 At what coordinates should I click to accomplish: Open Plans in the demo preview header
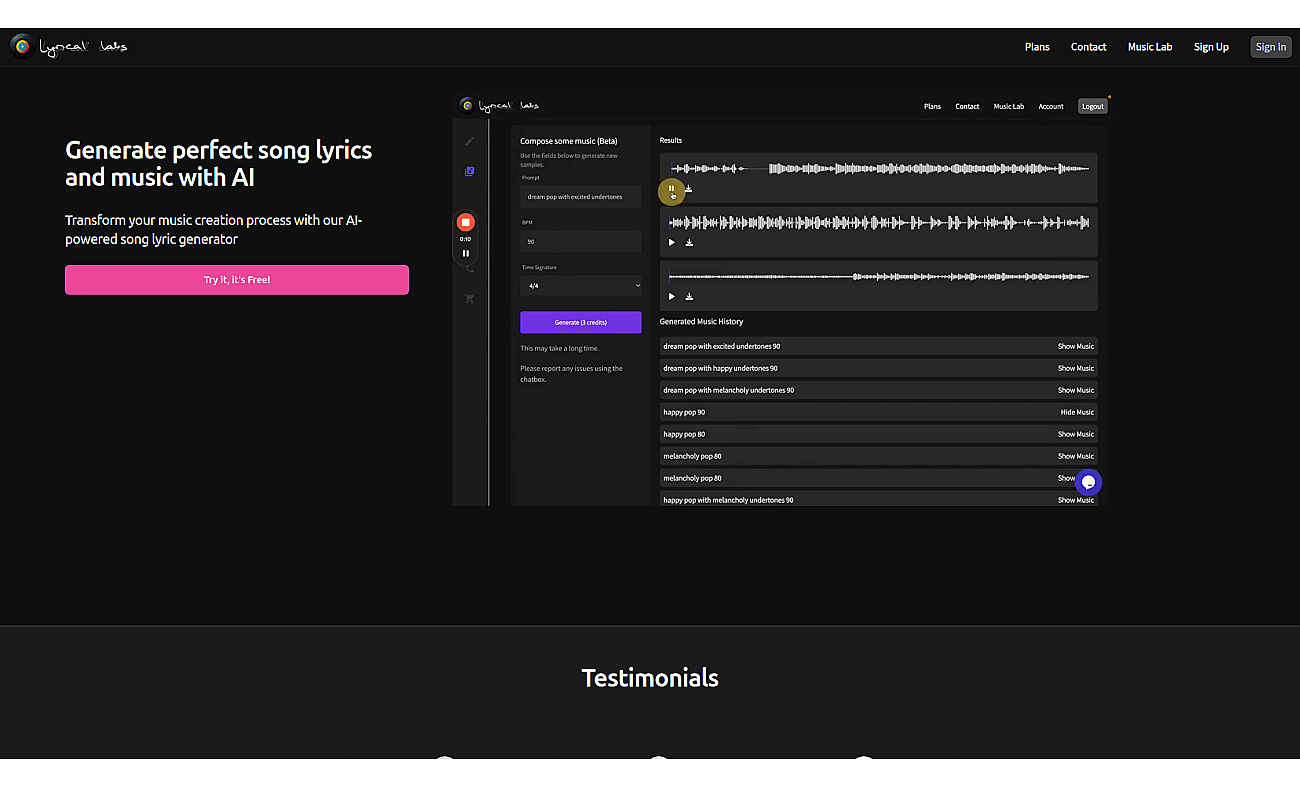click(x=932, y=106)
